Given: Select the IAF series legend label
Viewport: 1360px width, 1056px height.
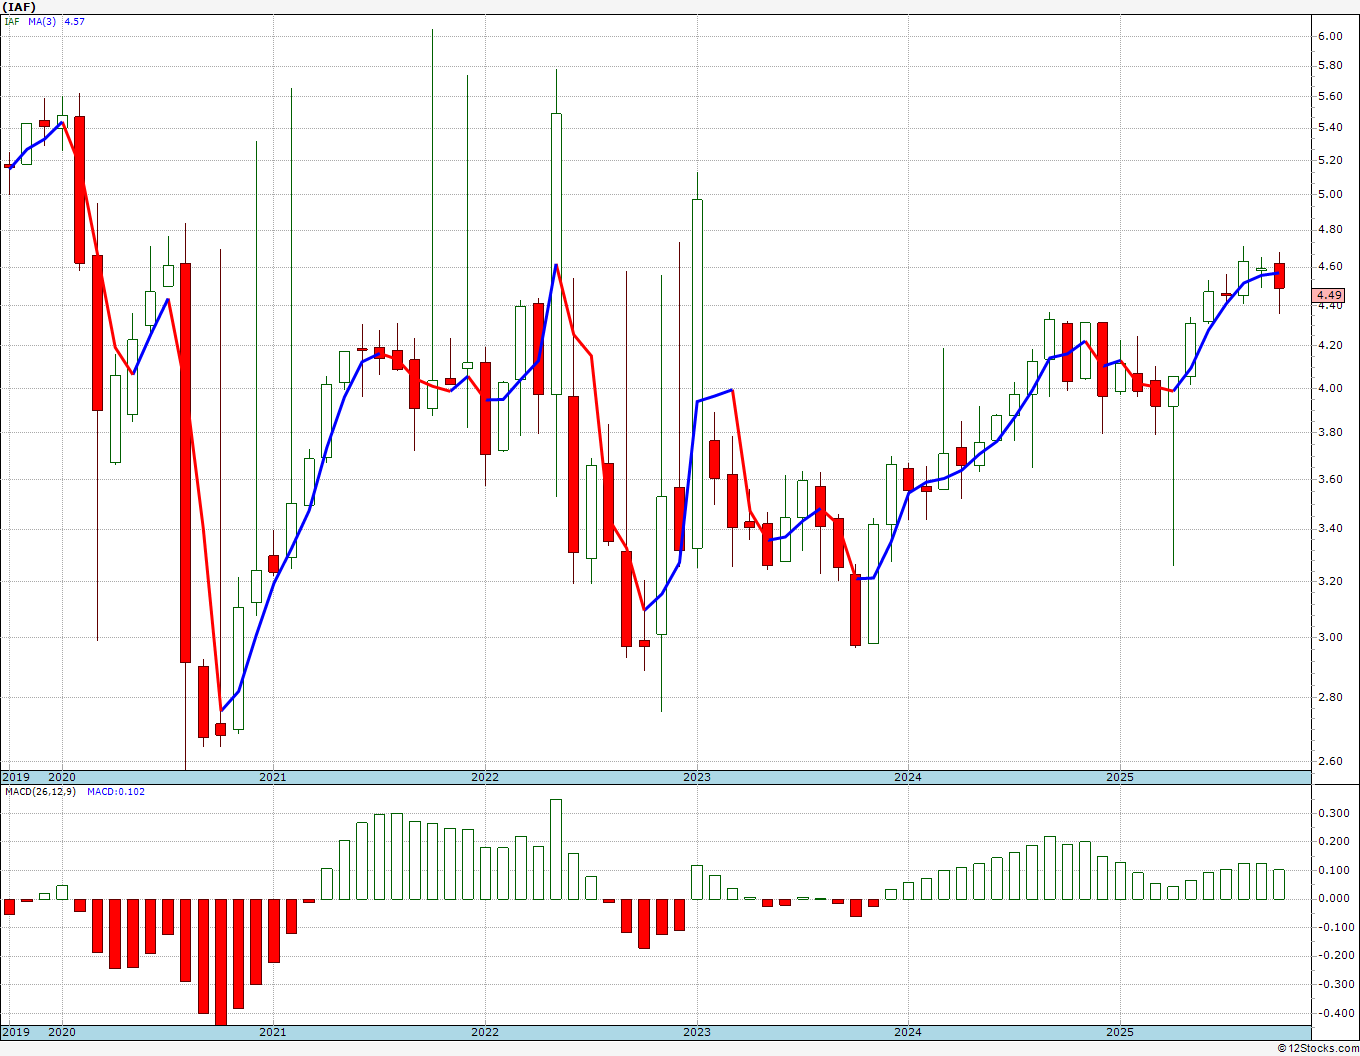Looking at the screenshot, I should click(11, 21).
